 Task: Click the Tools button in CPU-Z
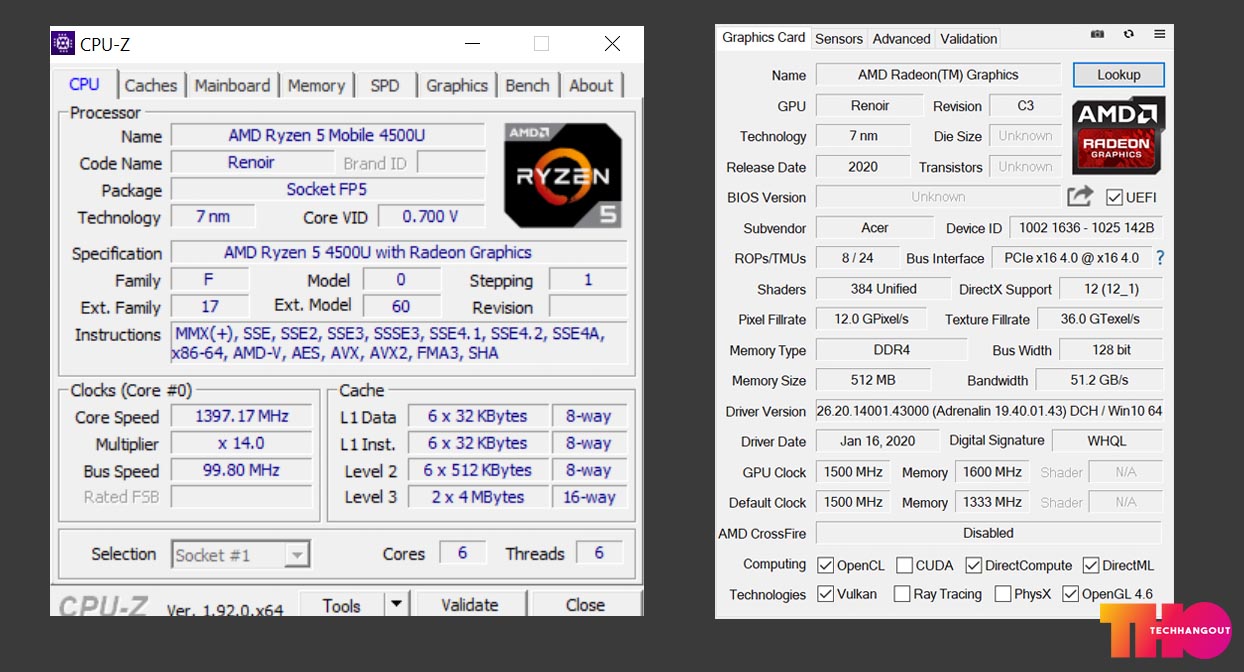tap(341, 604)
